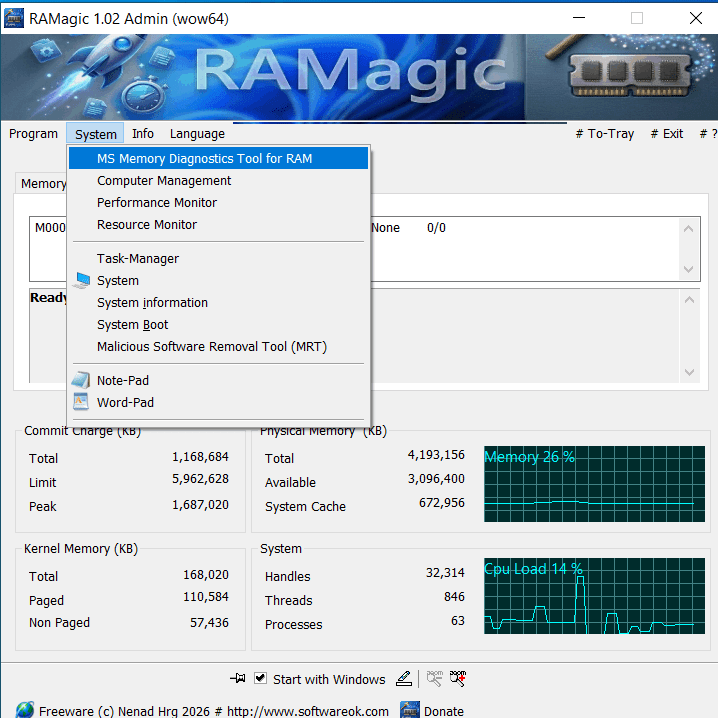The height and width of the screenshot is (718, 718).
Task: Click the Processes value 63
Action: [458, 620]
